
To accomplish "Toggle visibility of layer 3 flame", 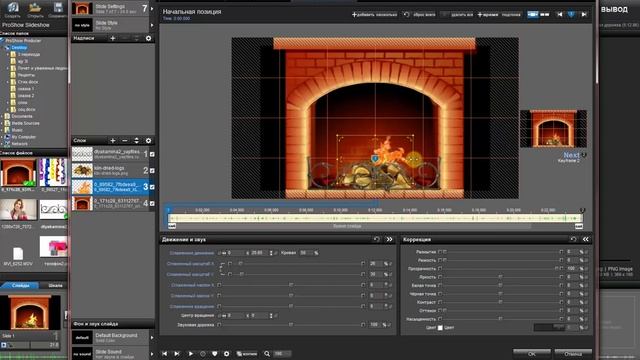I will click(152, 187).
